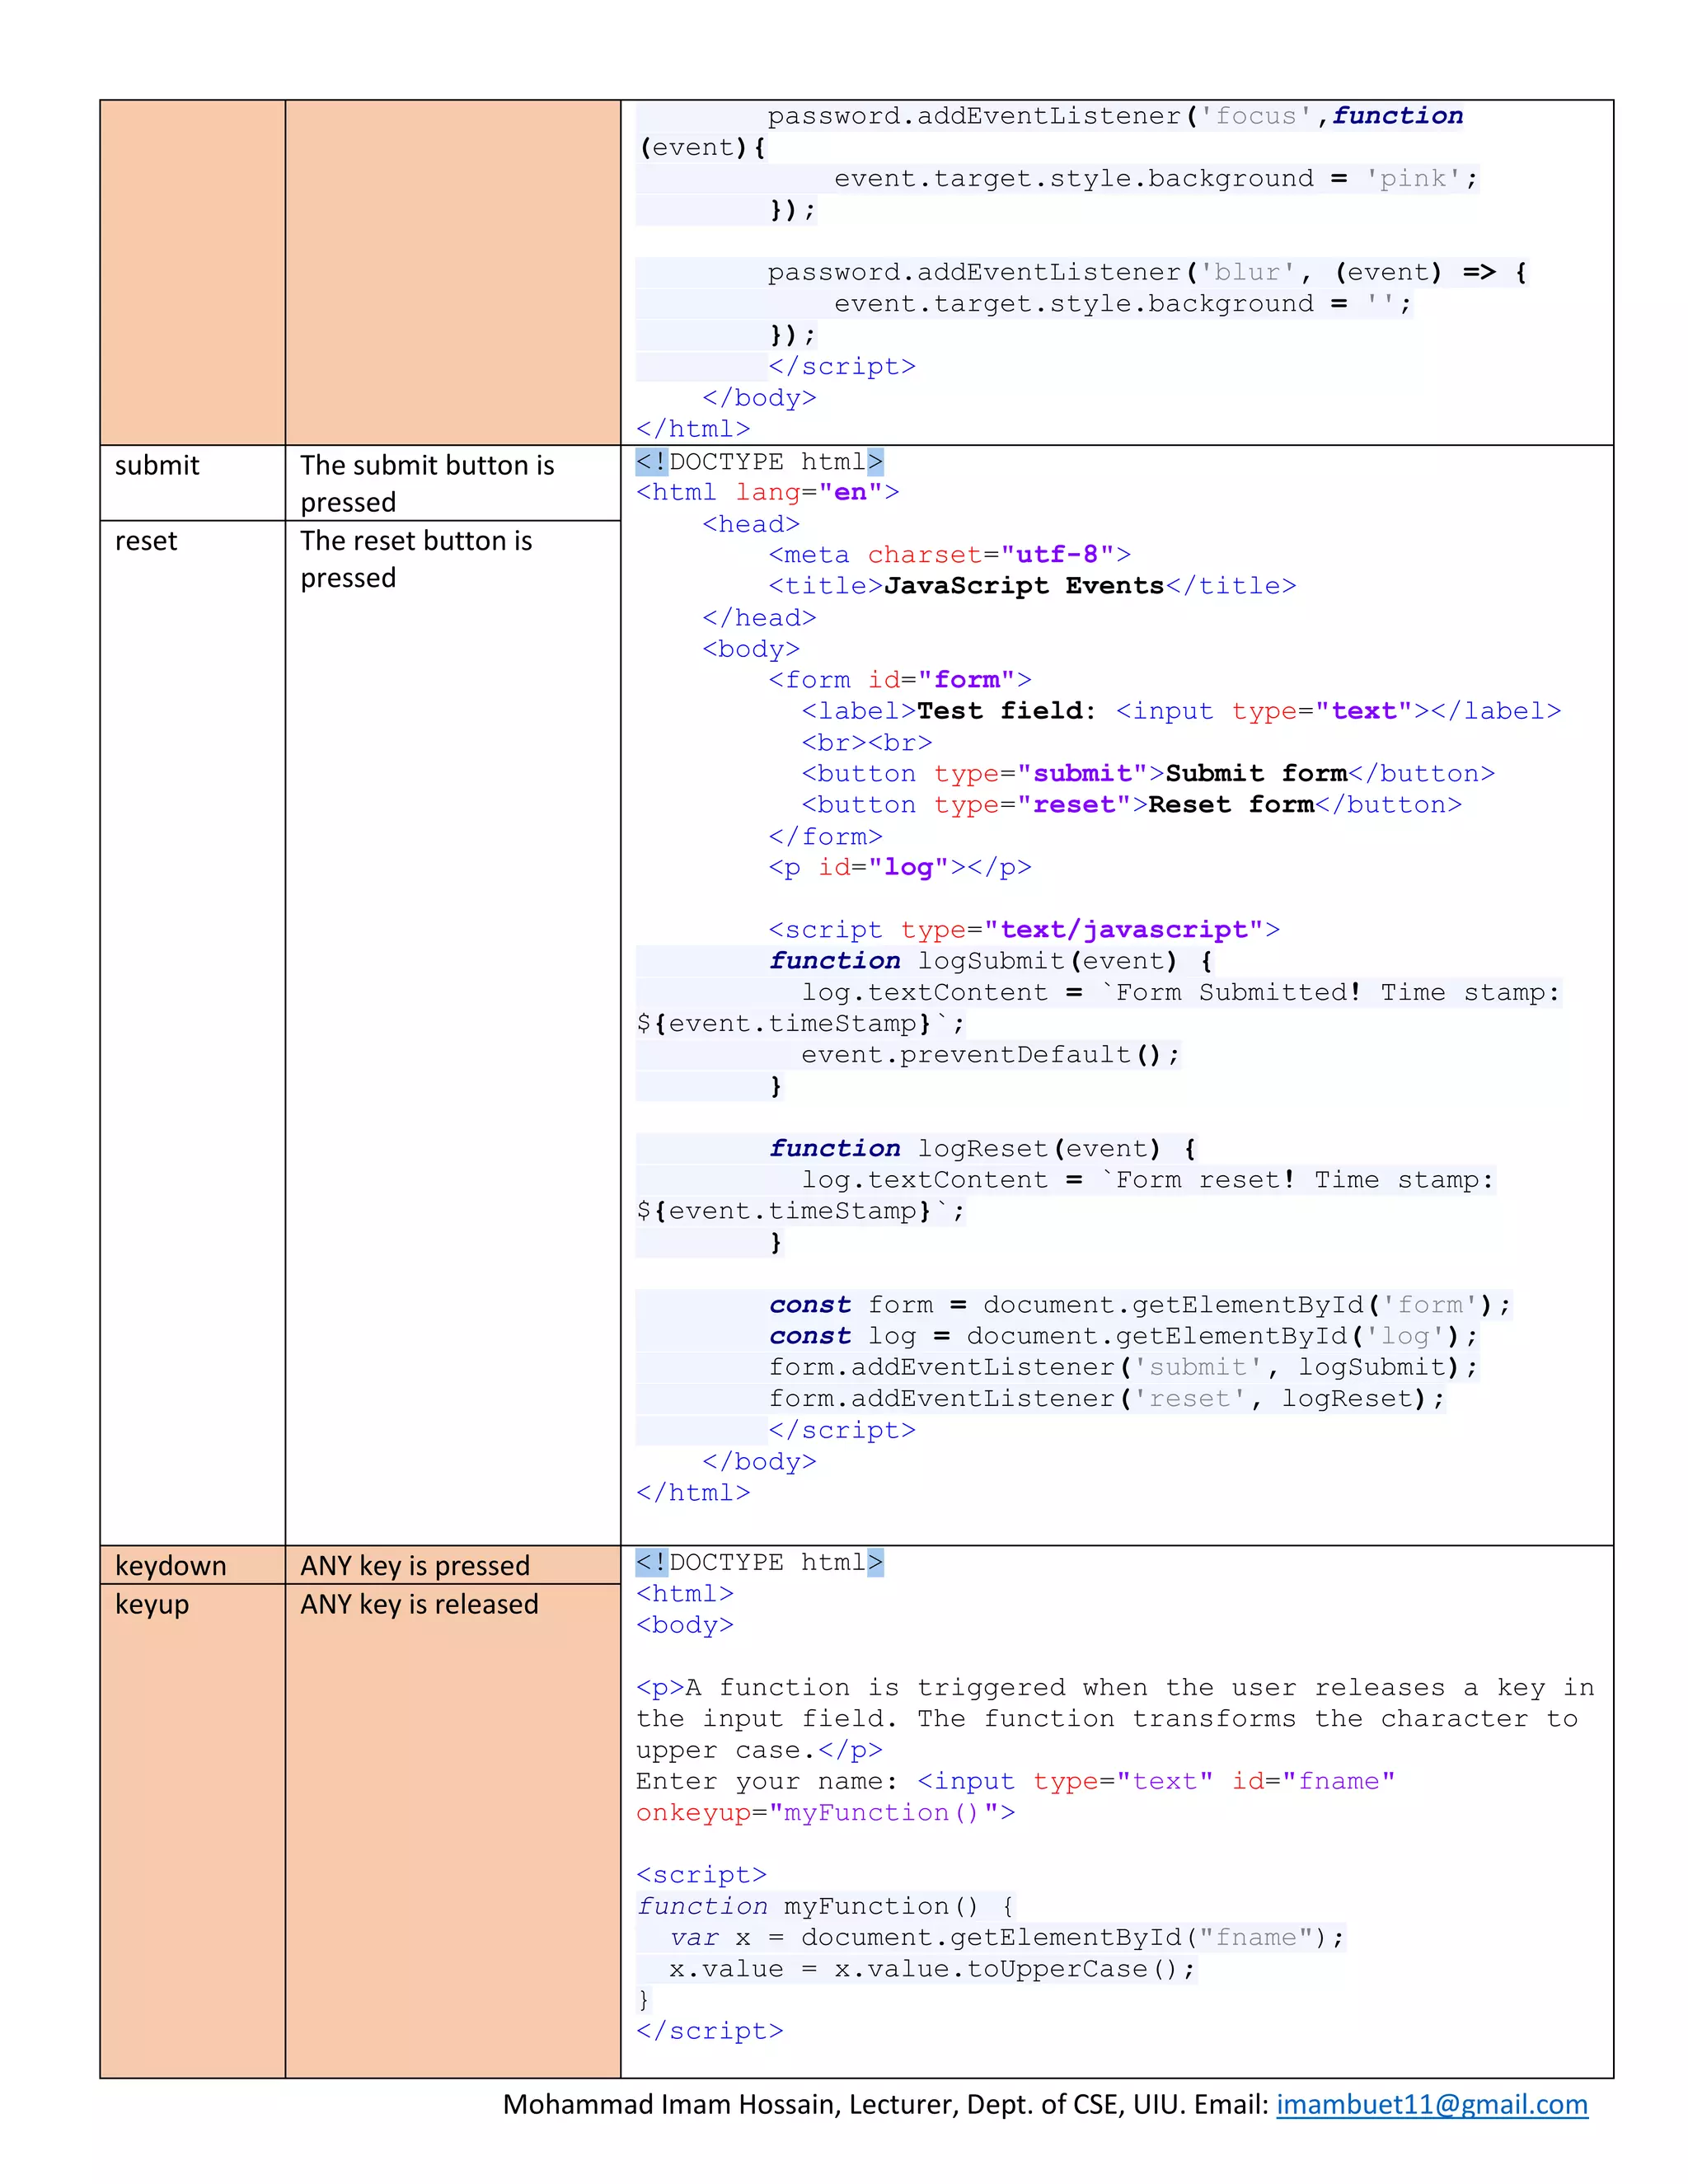Click the 'submit' event name cell

point(157,465)
